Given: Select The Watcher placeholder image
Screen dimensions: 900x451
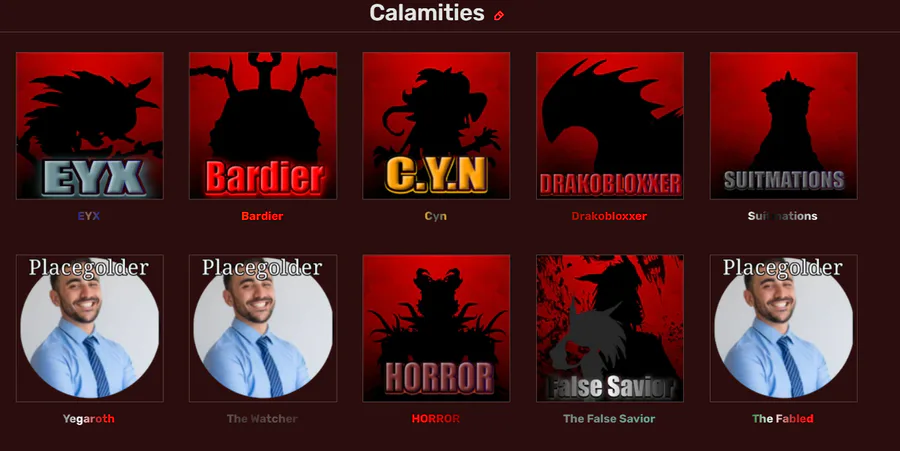Looking at the screenshot, I should coord(263,328).
